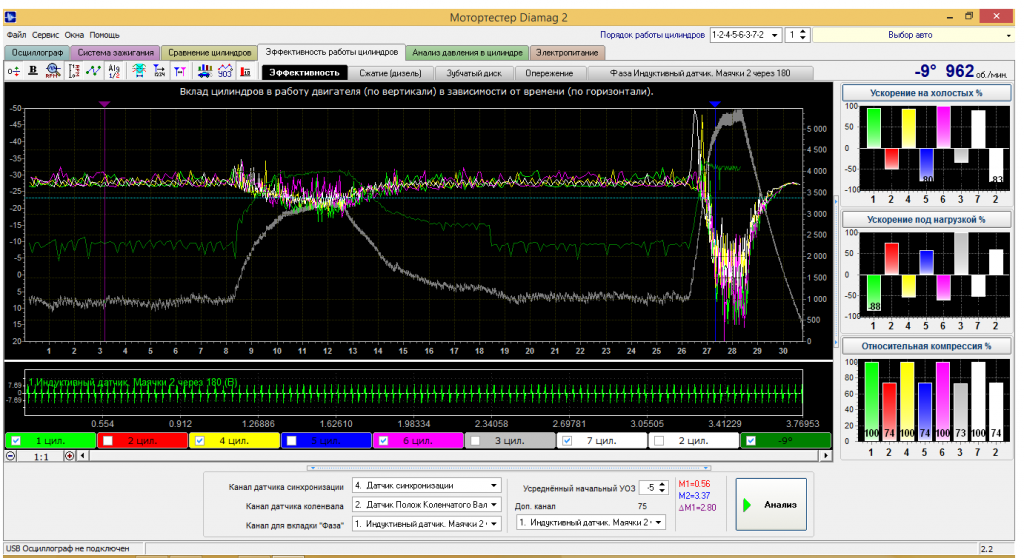This screenshot has width=1024, height=558.
Task: Click the zoom-in plus icon
Action: [69, 456]
